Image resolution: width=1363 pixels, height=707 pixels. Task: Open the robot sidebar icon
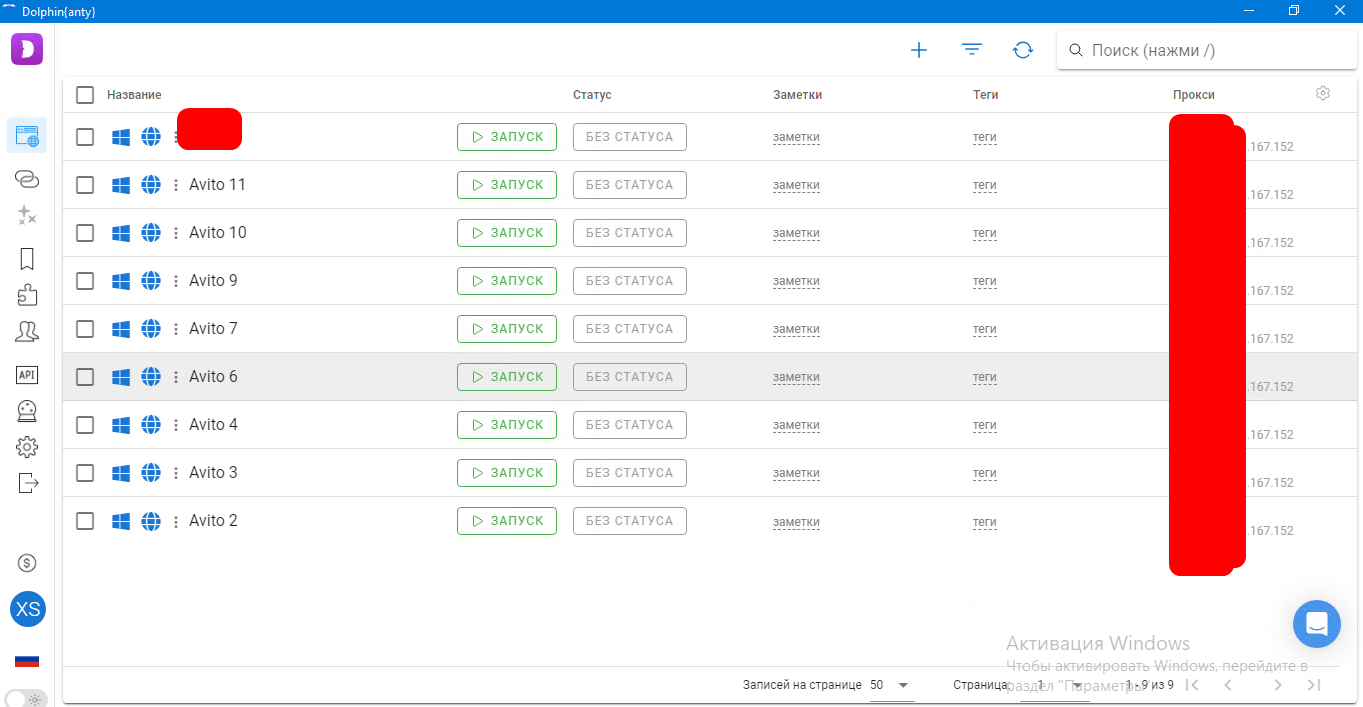pos(27,411)
